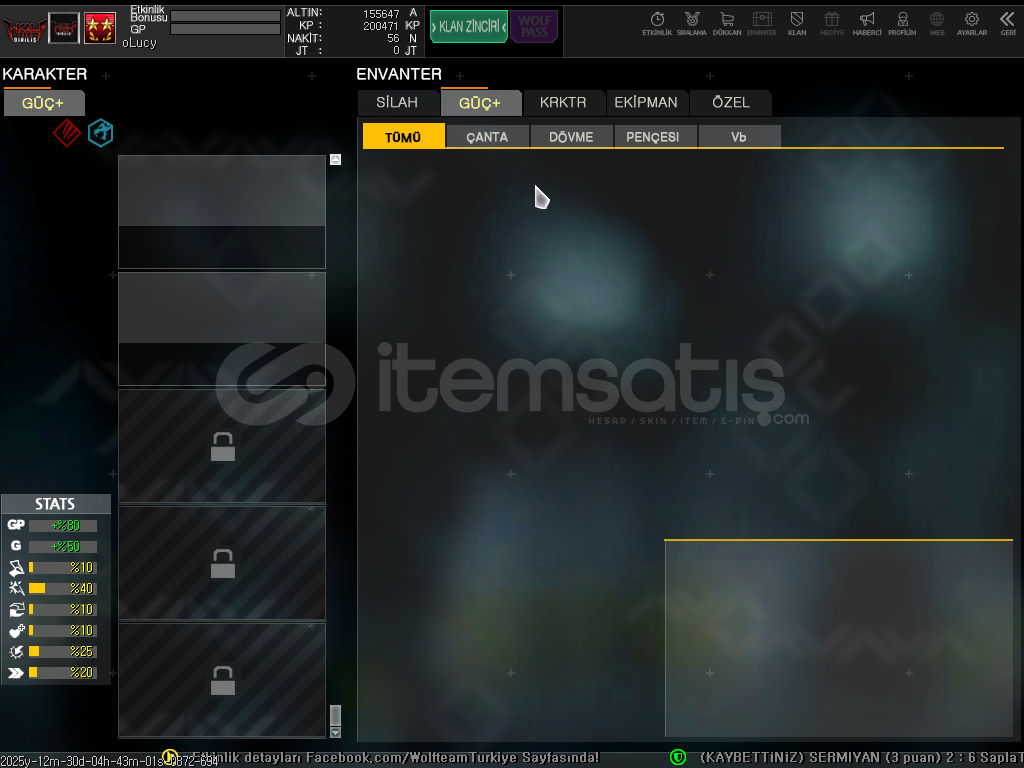This screenshot has height=768, width=1024.
Task: Select the red claw power-up icon
Action: [66, 133]
